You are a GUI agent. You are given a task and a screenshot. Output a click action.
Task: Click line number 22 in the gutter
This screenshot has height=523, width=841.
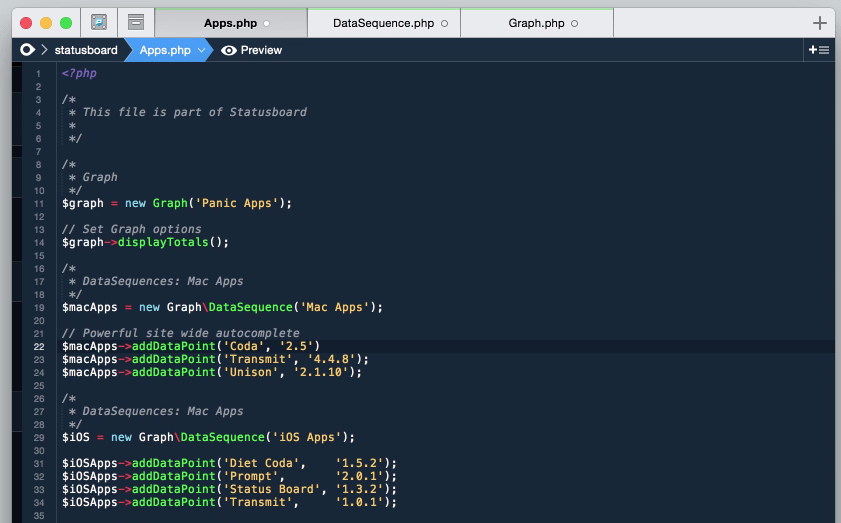[38, 347]
